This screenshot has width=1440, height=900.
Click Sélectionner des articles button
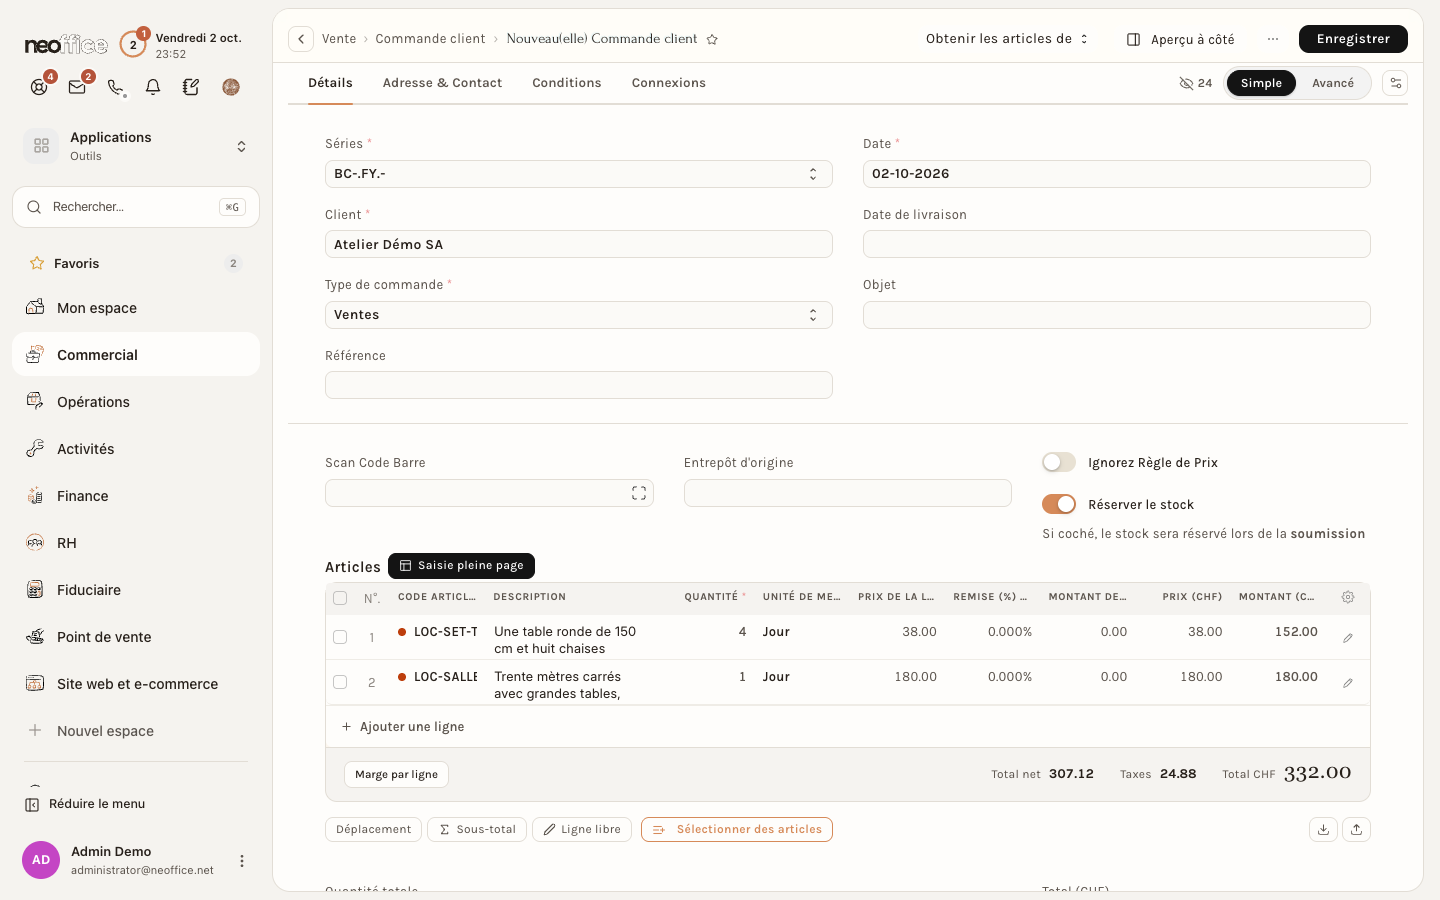[737, 829]
